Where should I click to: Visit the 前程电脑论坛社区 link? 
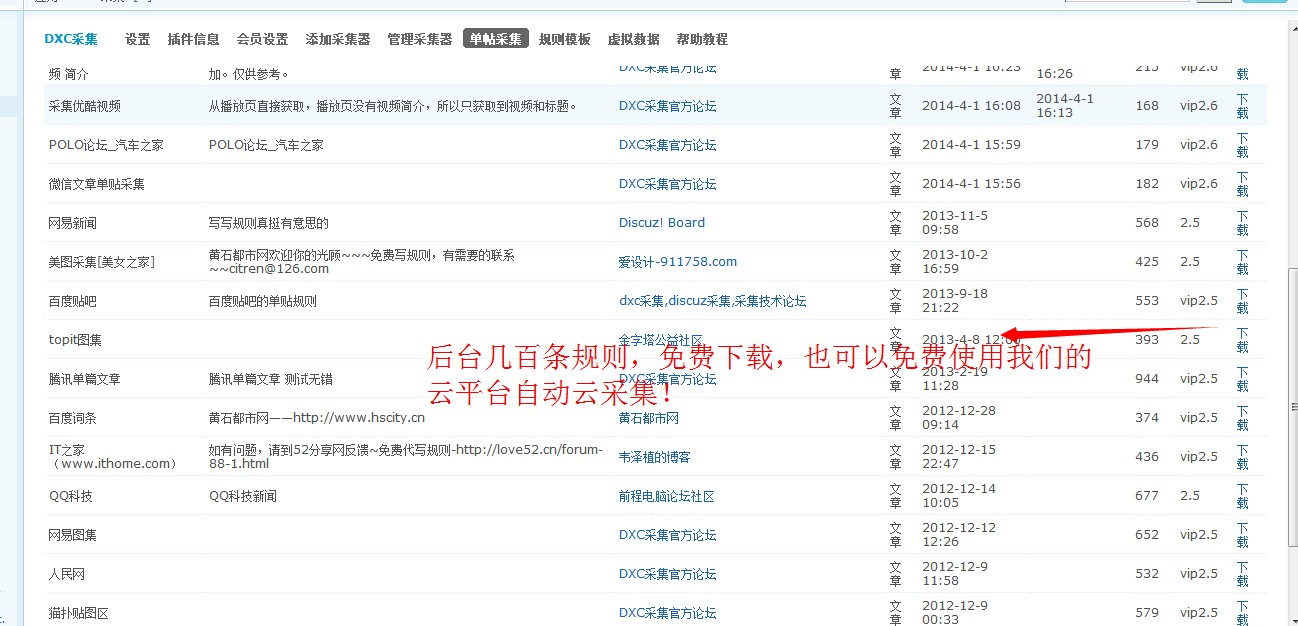666,496
